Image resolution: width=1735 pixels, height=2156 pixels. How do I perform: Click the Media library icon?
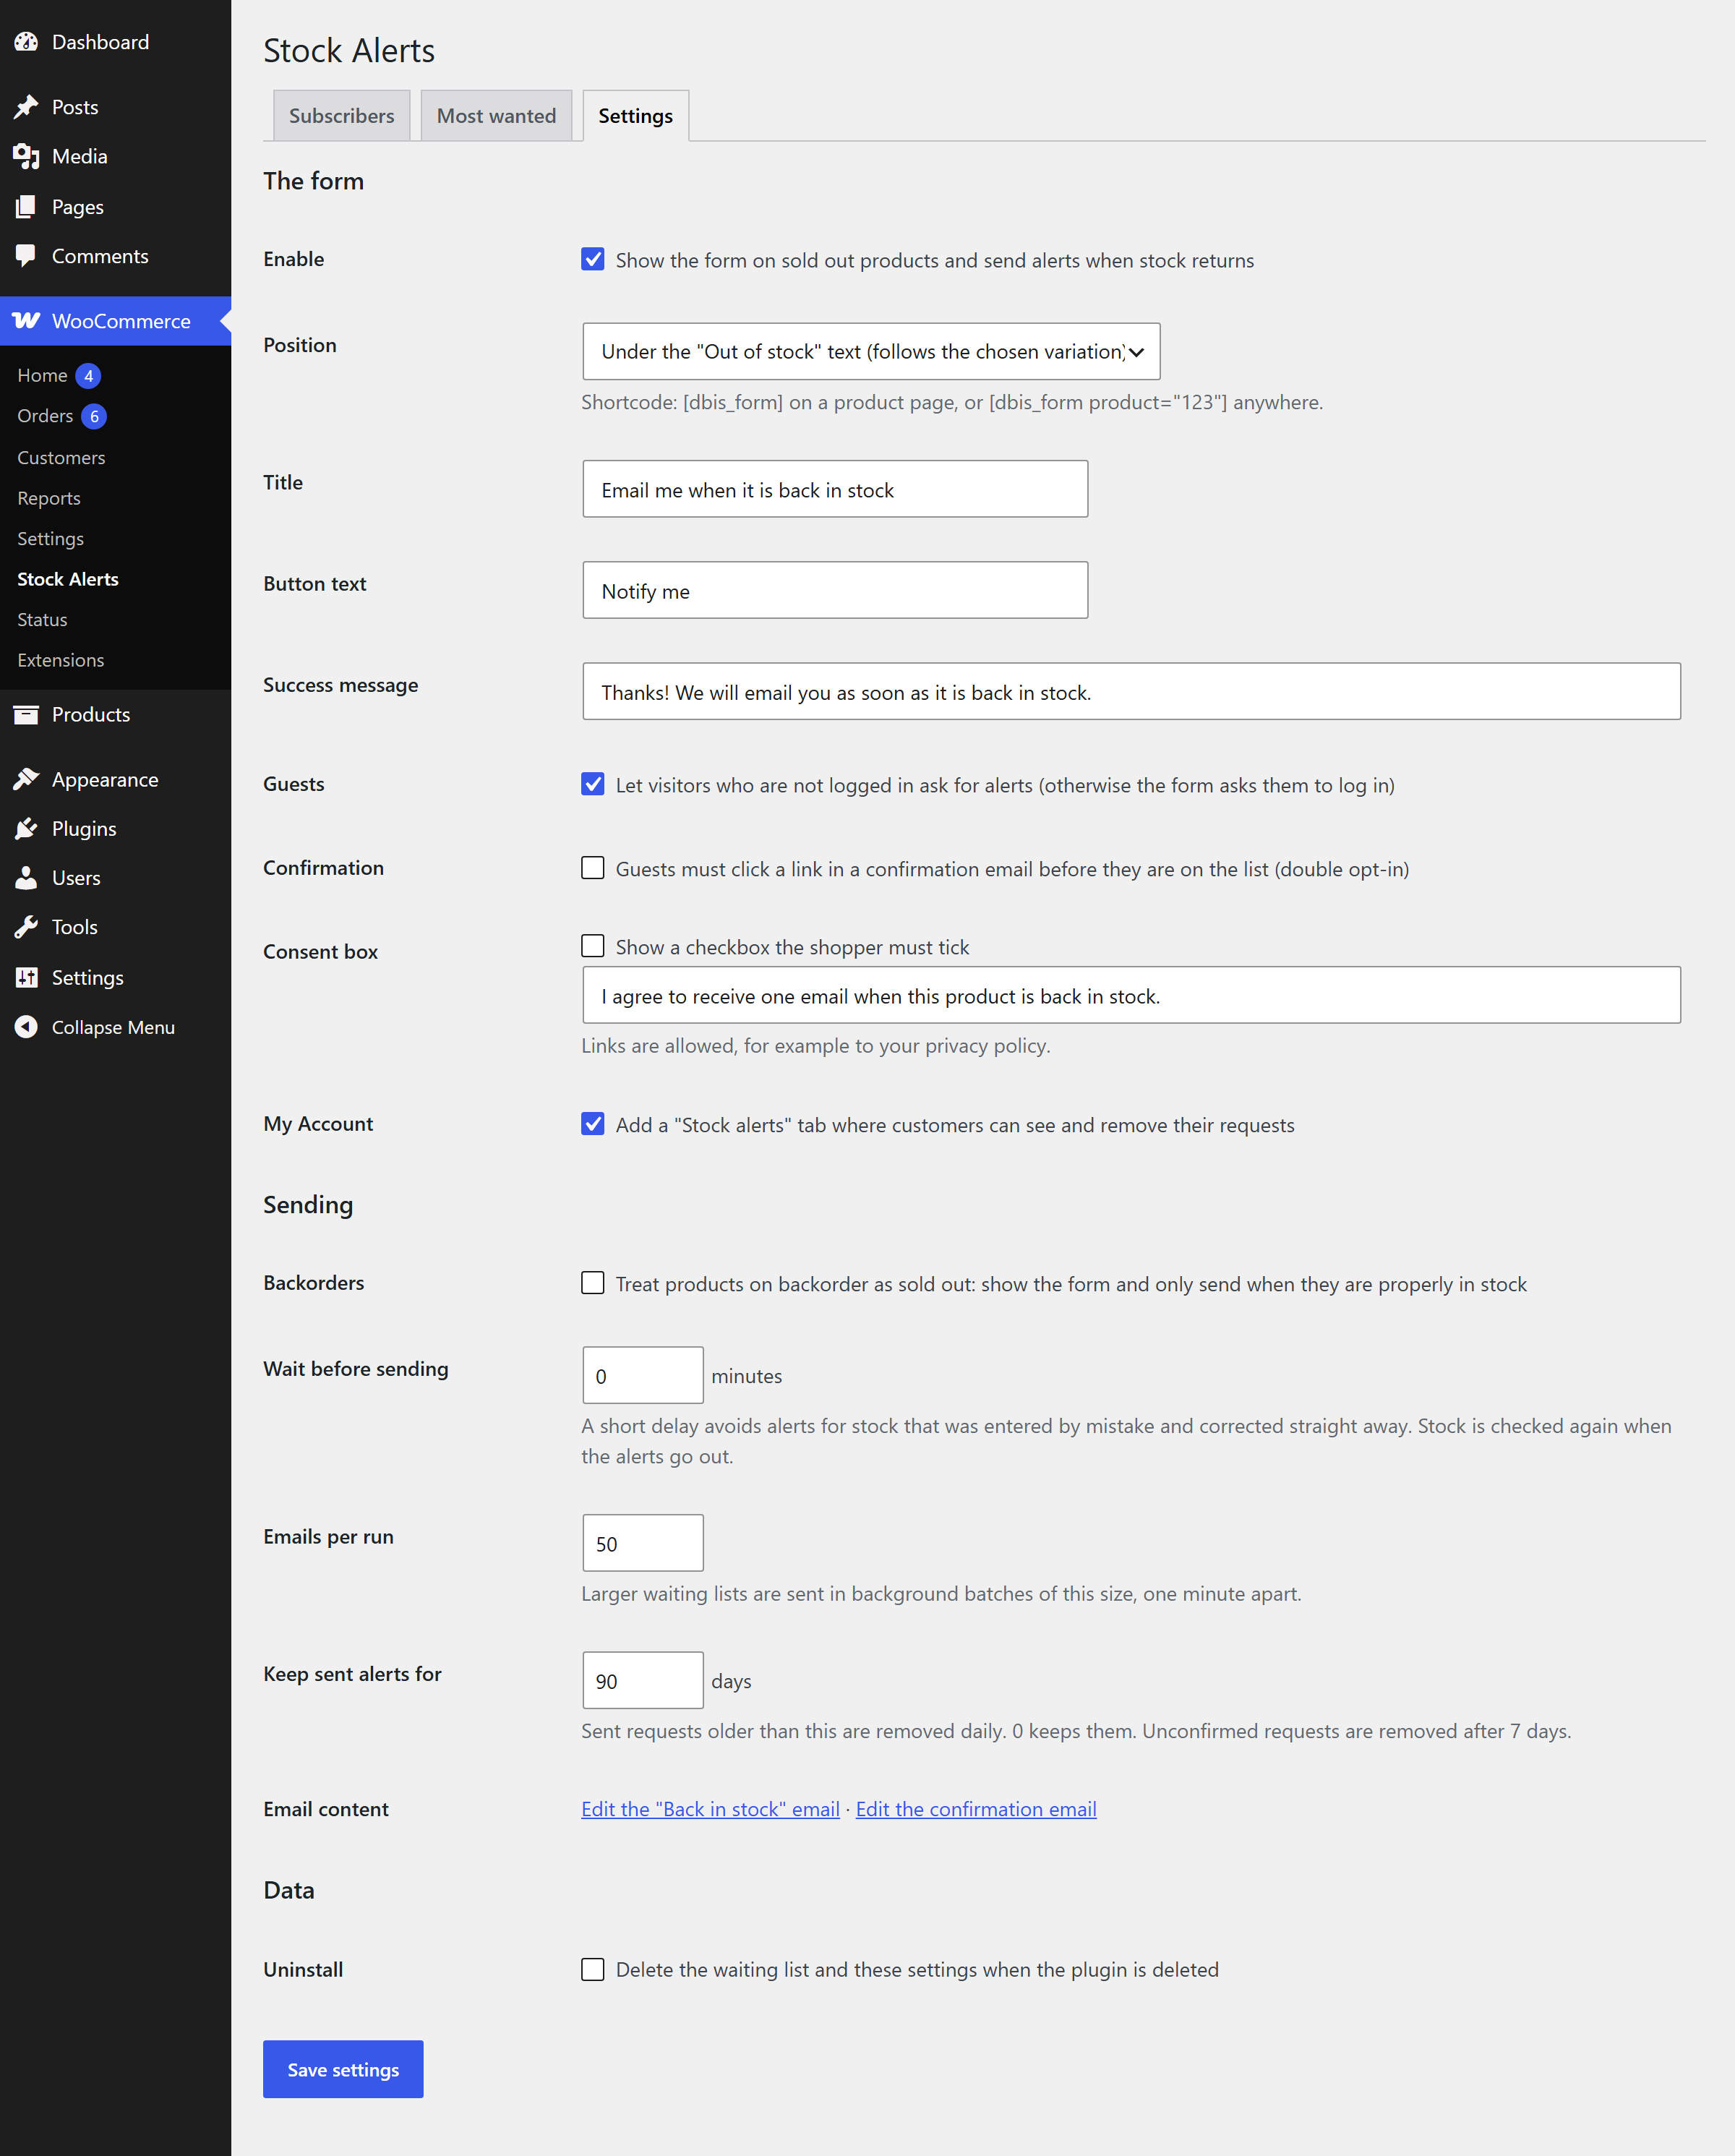point(26,156)
